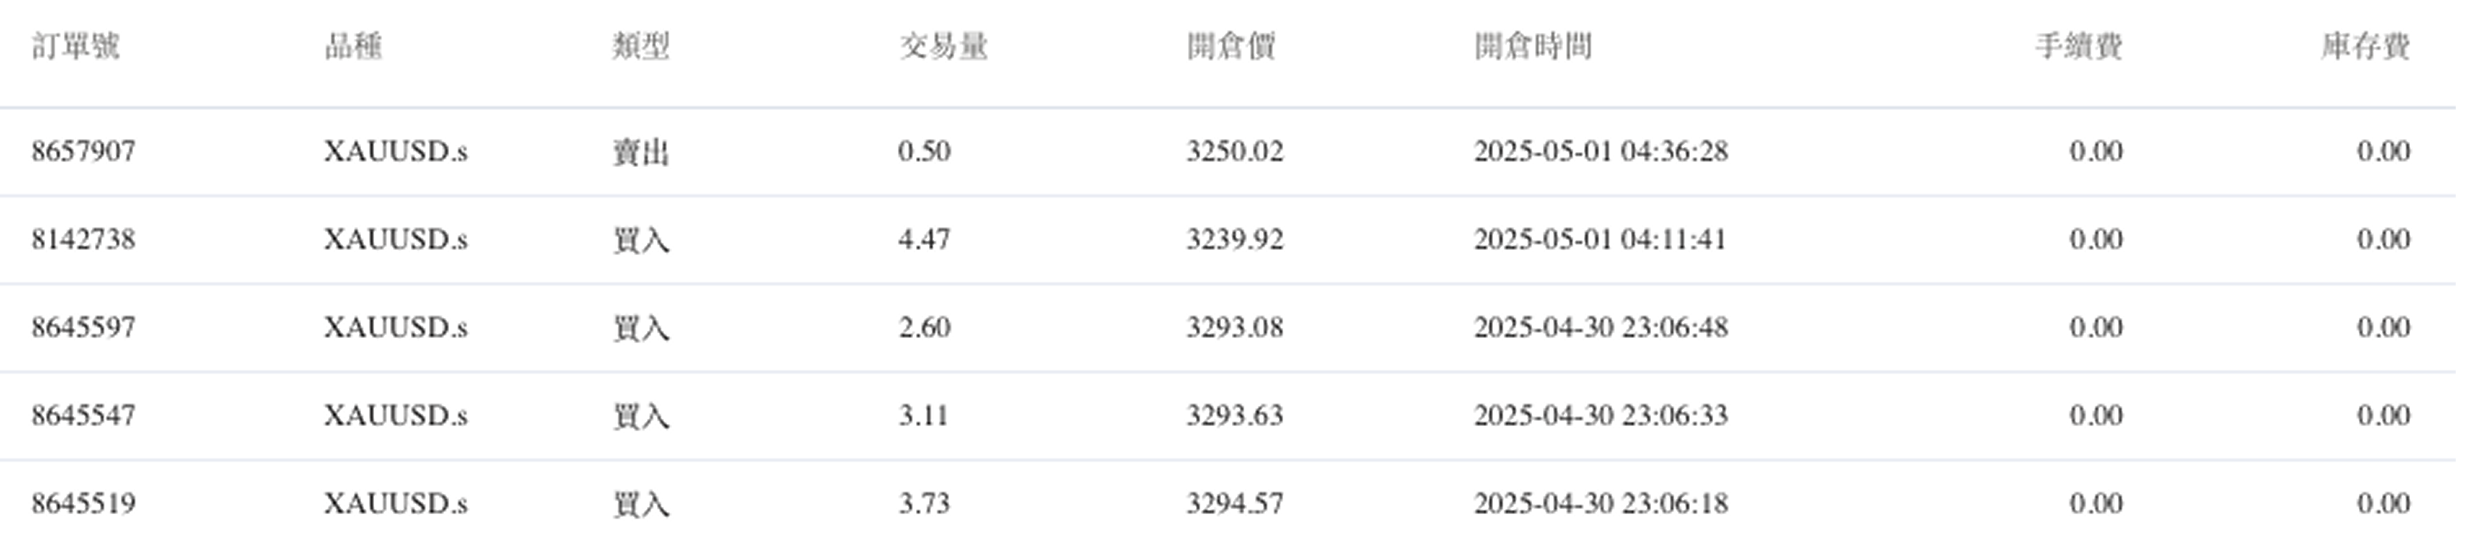This screenshot has height=534, width=2466.
Task: Click the 庫存費 column header
Action: click(2365, 46)
